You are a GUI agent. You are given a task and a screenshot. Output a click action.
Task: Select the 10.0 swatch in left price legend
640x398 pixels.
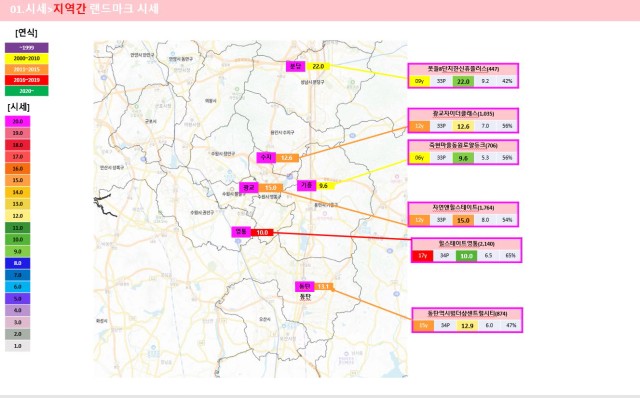tap(18, 240)
